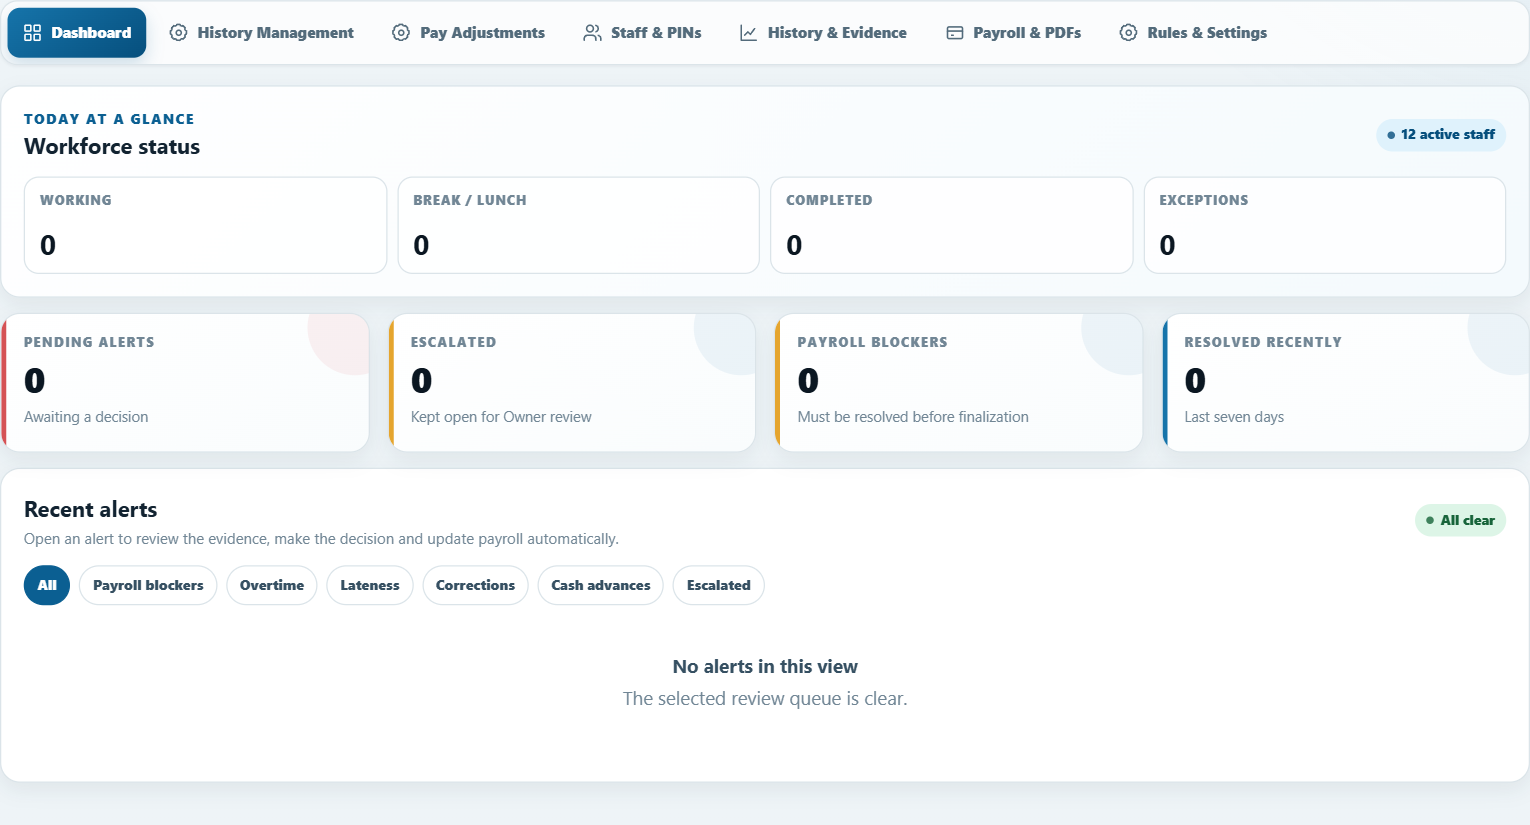Click the Staff & PINs people icon
This screenshot has width=1530, height=825.
coord(592,33)
